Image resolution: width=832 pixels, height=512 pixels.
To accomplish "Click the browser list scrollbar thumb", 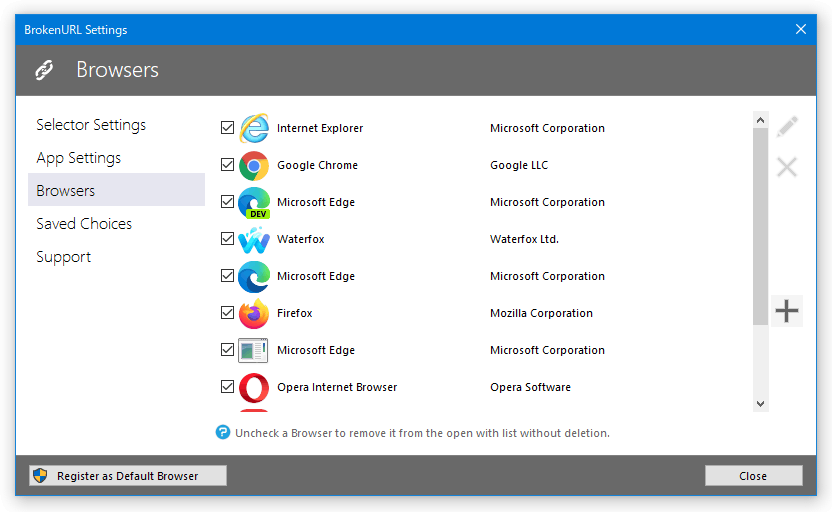I will 760,227.
